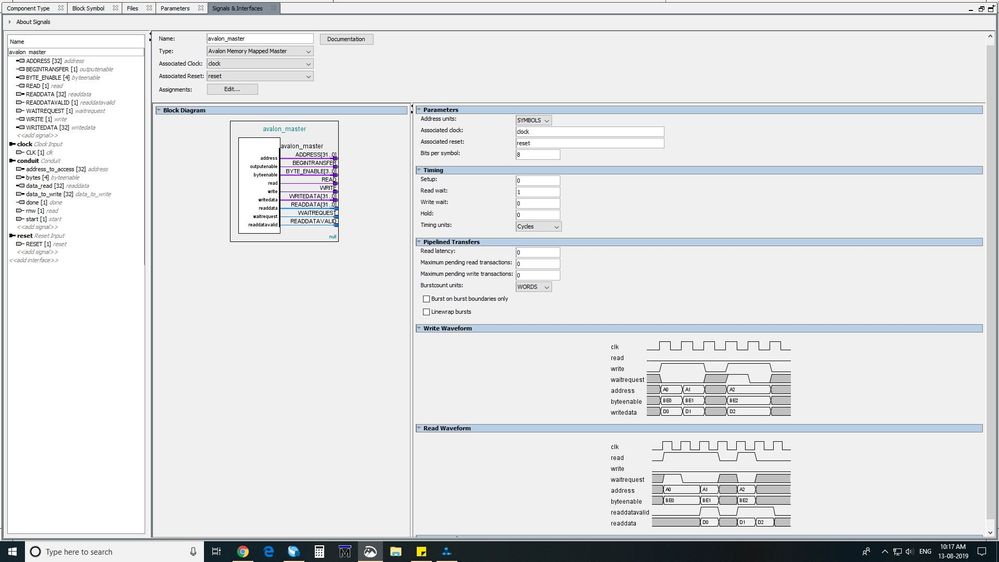The image size is (999, 562).
Task: Enable Burst on burst boundaries only
Action: coord(427,299)
